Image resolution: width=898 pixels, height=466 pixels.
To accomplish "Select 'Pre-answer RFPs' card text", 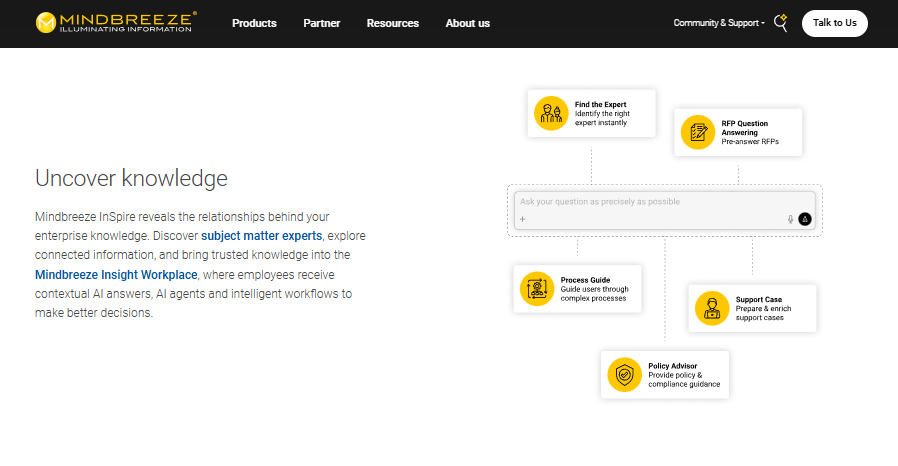I will [x=750, y=141].
